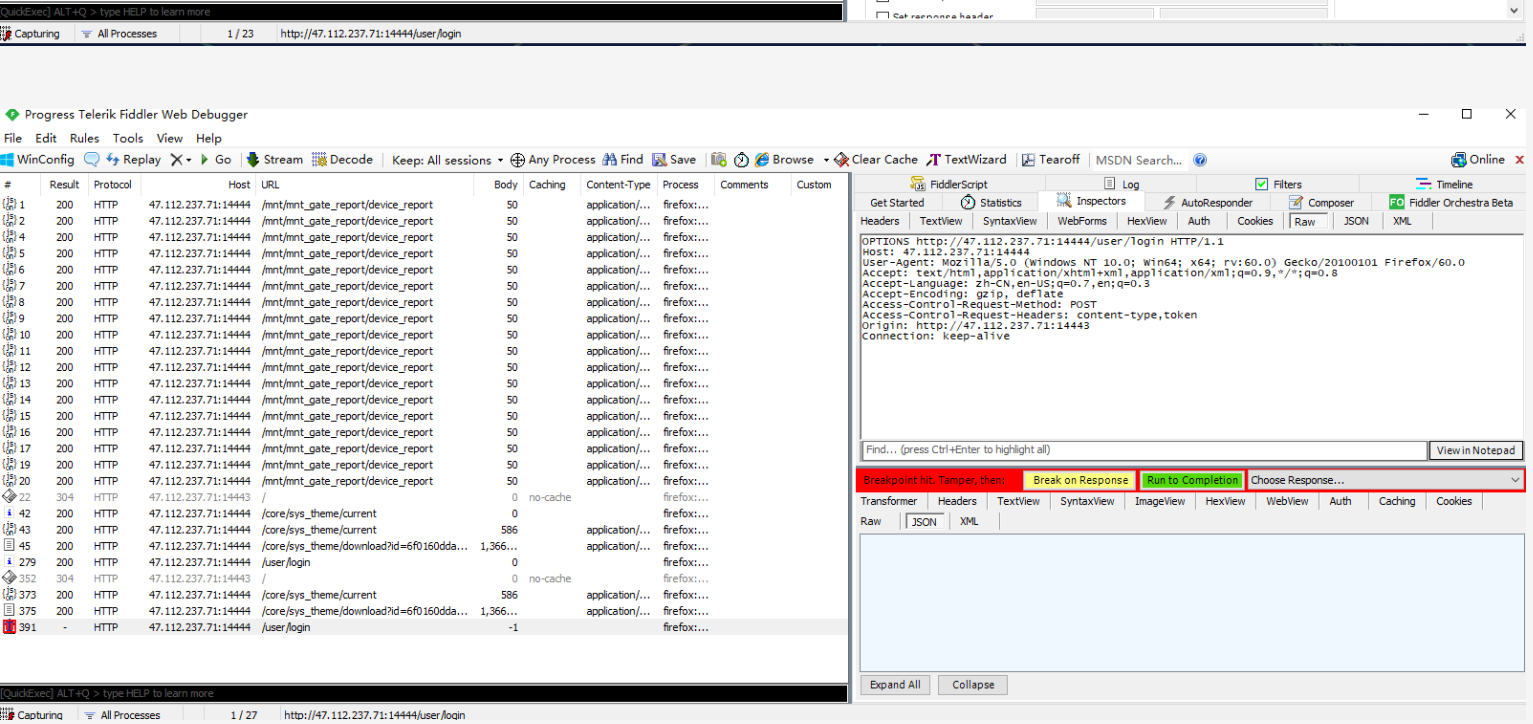This screenshot has height=724, width=1533.
Task: Open the FiddlerScript tab
Action: [949, 184]
